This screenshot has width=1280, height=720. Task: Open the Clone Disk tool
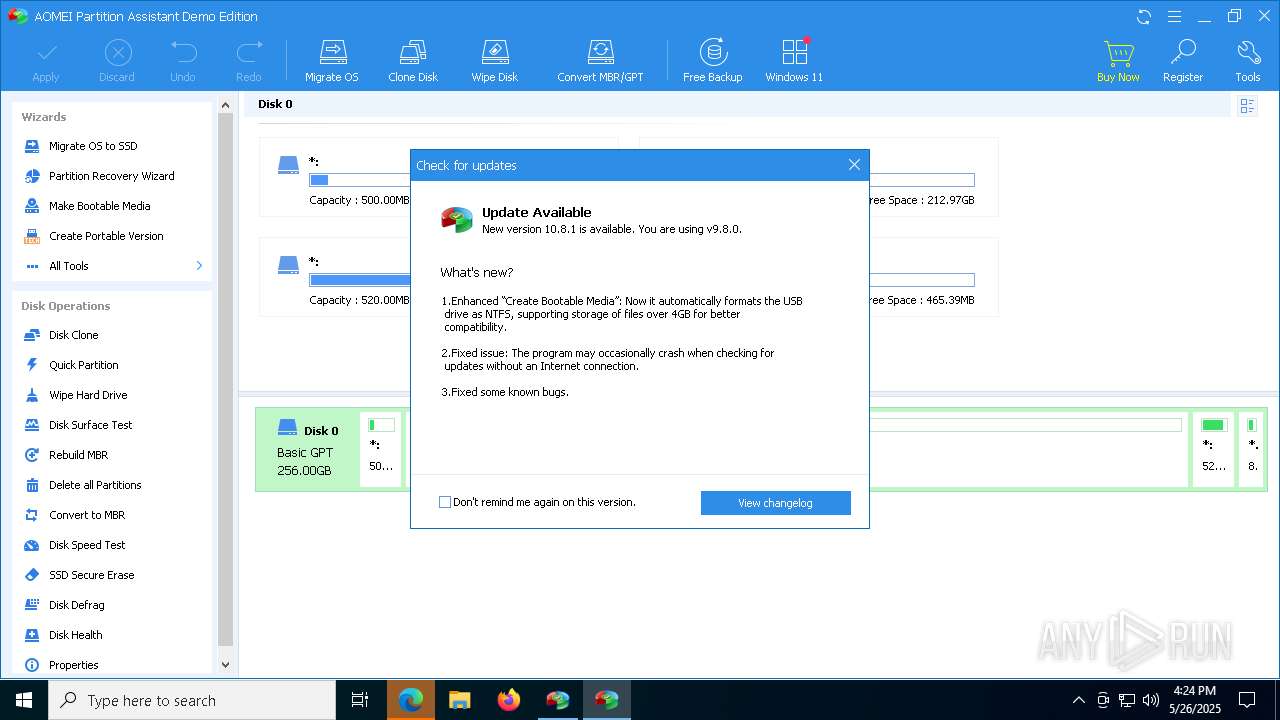(x=413, y=61)
